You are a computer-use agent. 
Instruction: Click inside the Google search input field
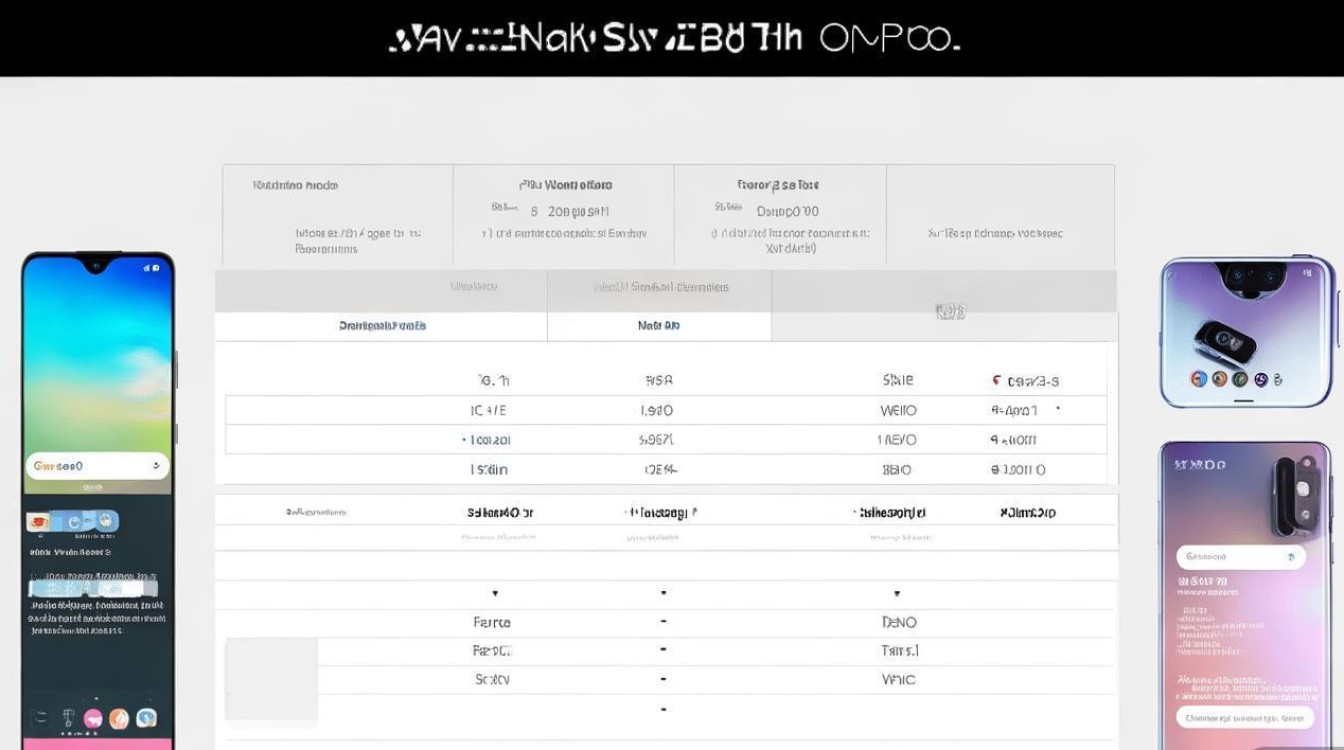85,466
